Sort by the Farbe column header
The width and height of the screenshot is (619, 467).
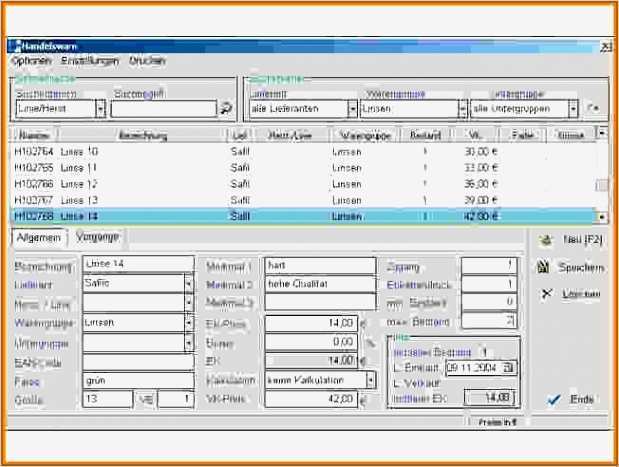pos(523,135)
